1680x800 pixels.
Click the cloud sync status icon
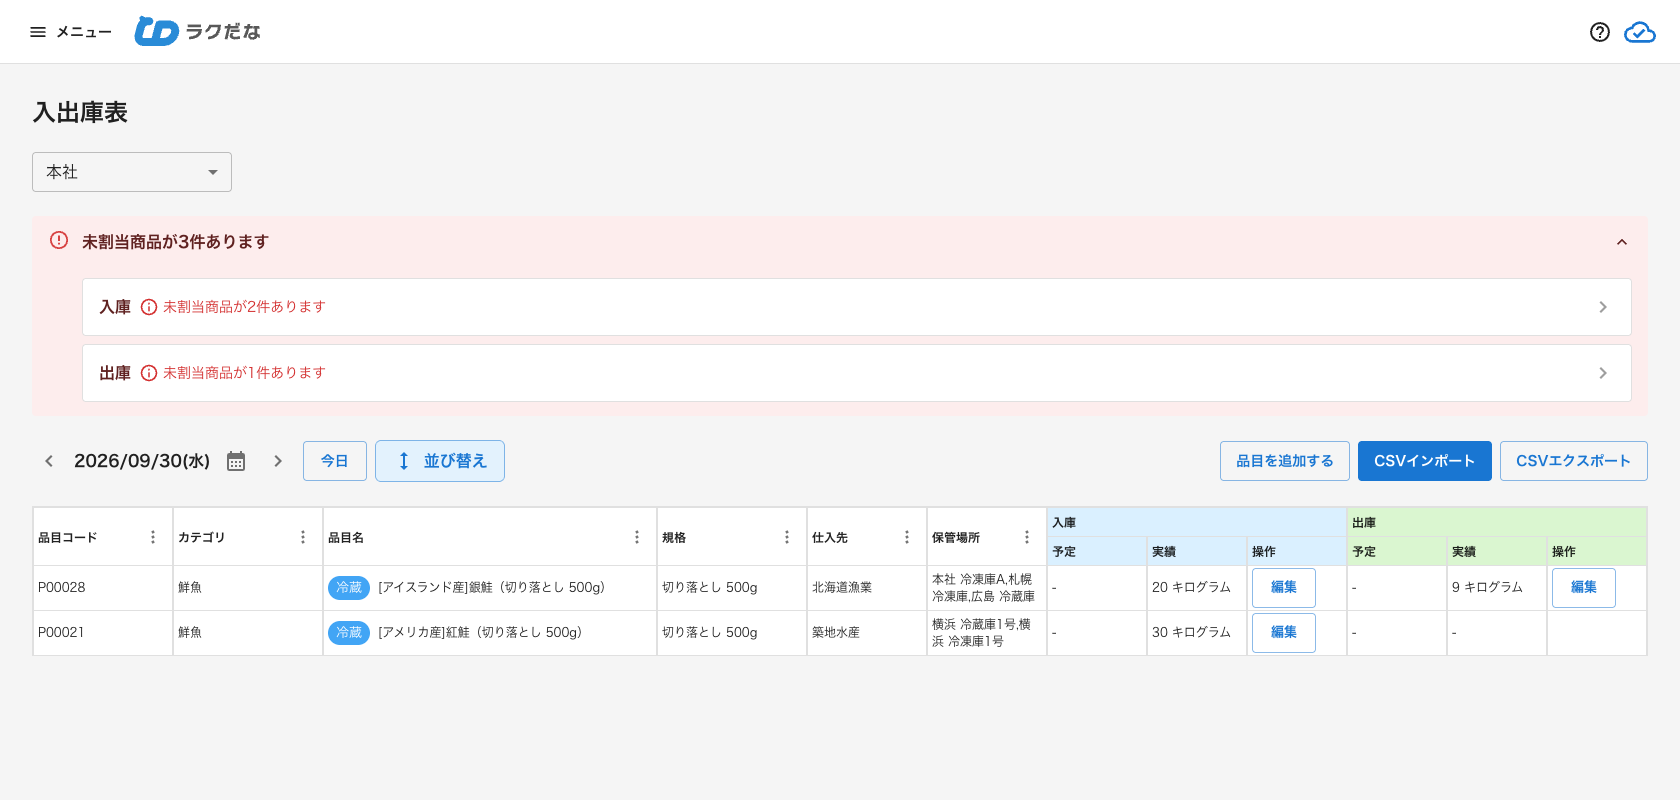coord(1640,32)
